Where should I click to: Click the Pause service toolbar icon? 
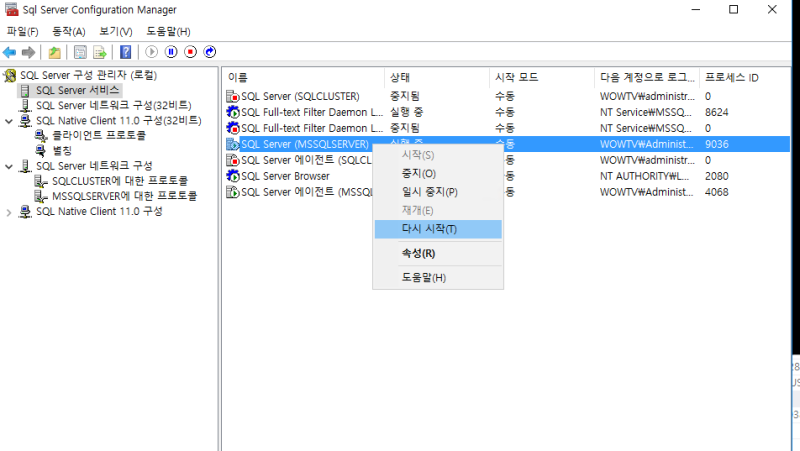[x=171, y=52]
